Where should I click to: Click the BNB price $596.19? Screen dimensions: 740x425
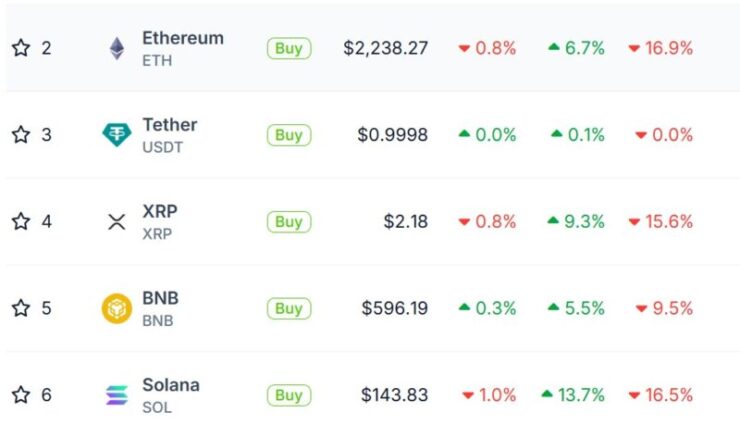point(395,308)
